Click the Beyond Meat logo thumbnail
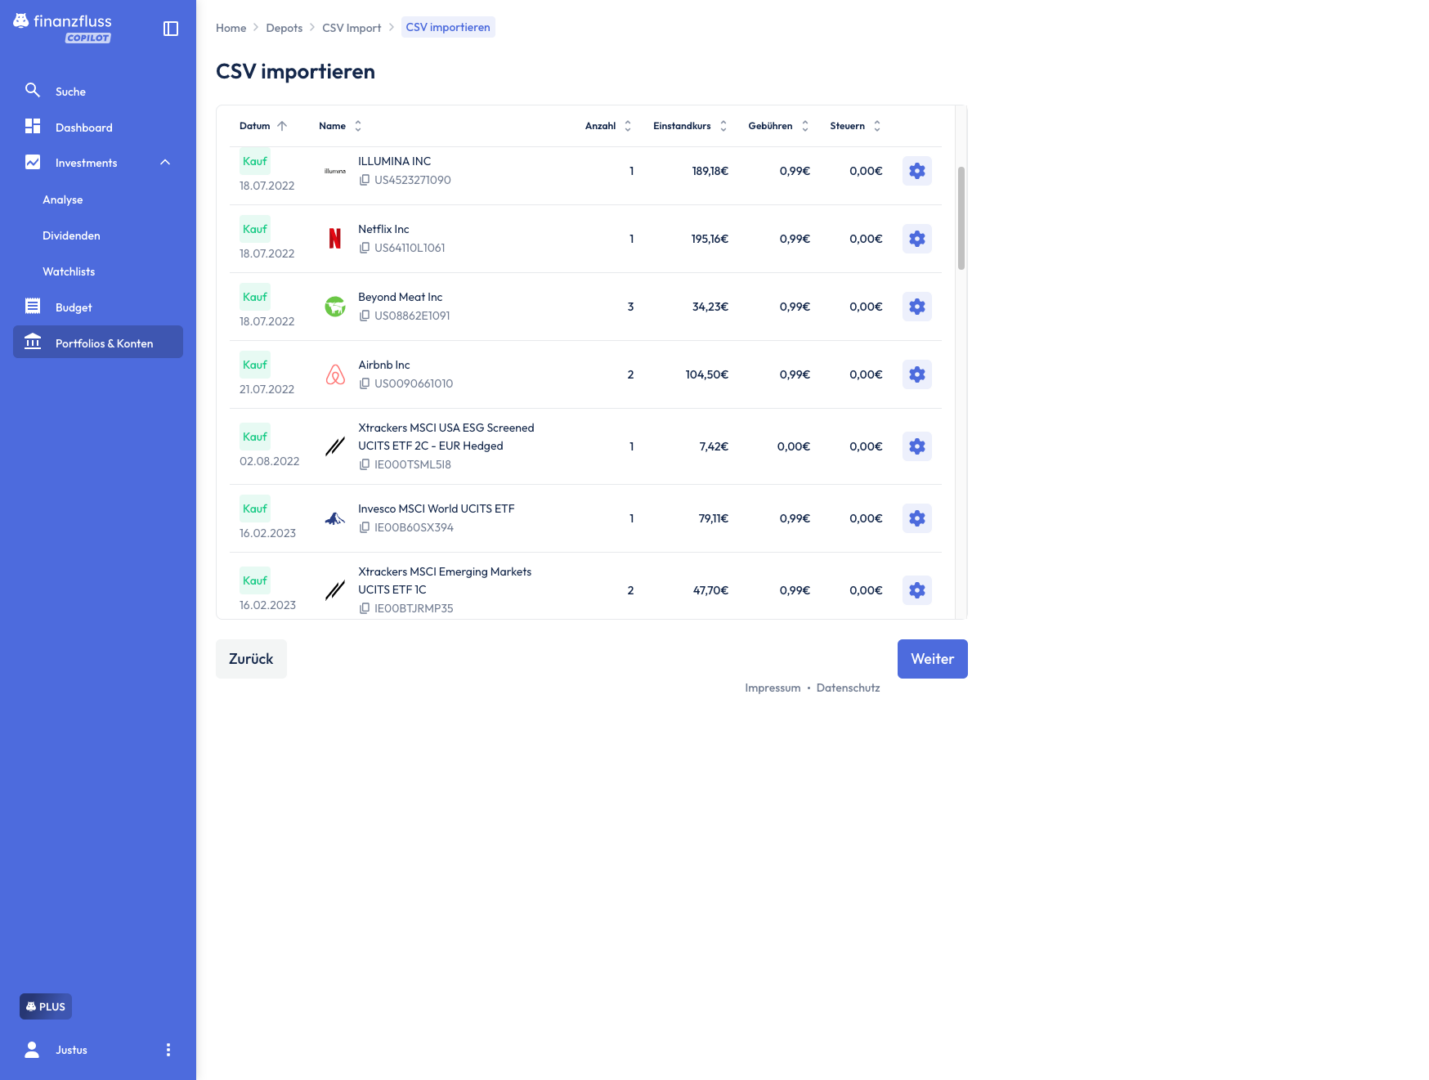Viewport: 1429px width, 1080px height. point(335,307)
